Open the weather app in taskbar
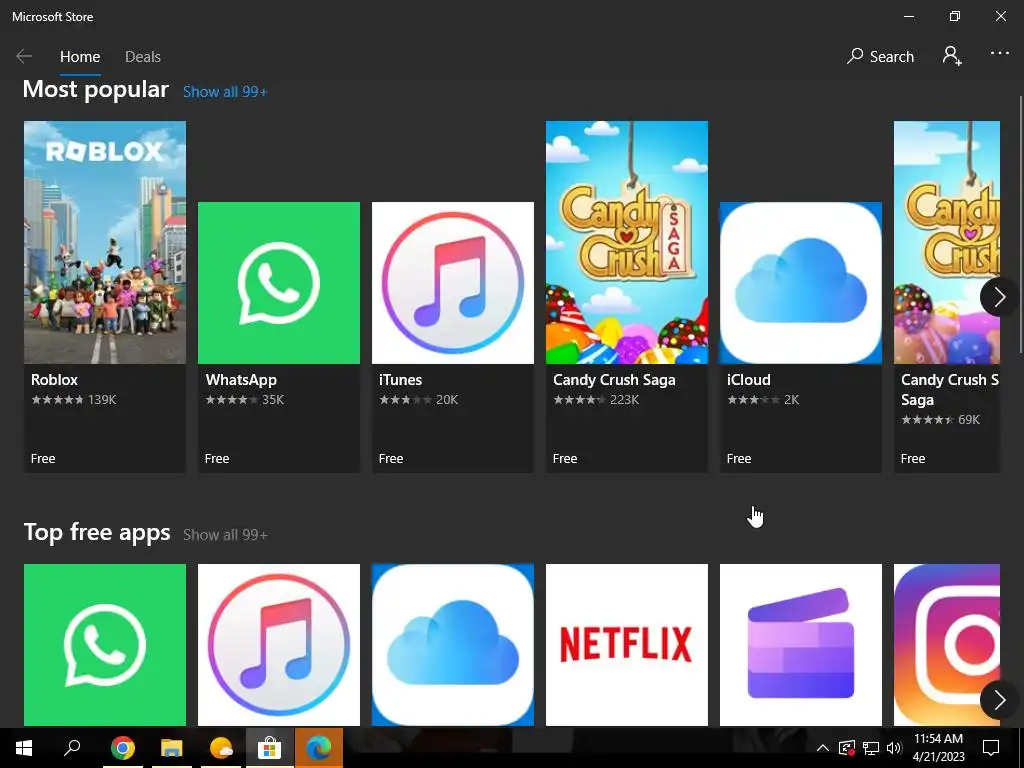Screen dimensions: 1024x768 pyautogui.click(x=221, y=748)
